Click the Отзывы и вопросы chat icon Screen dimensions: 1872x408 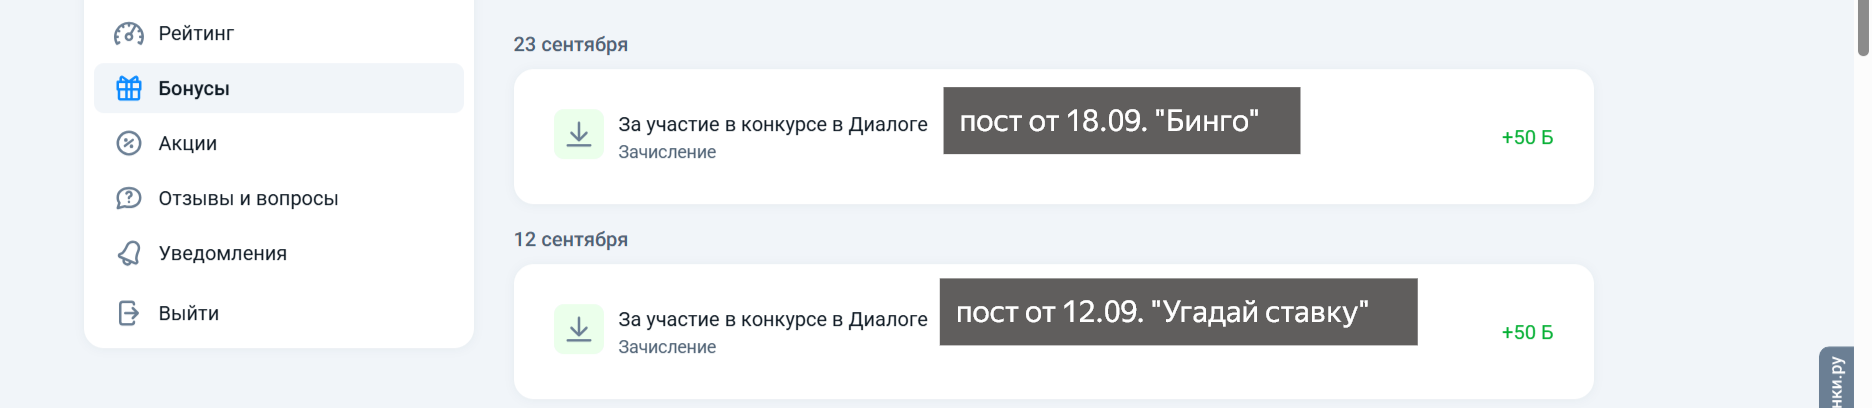tap(129, 198)
